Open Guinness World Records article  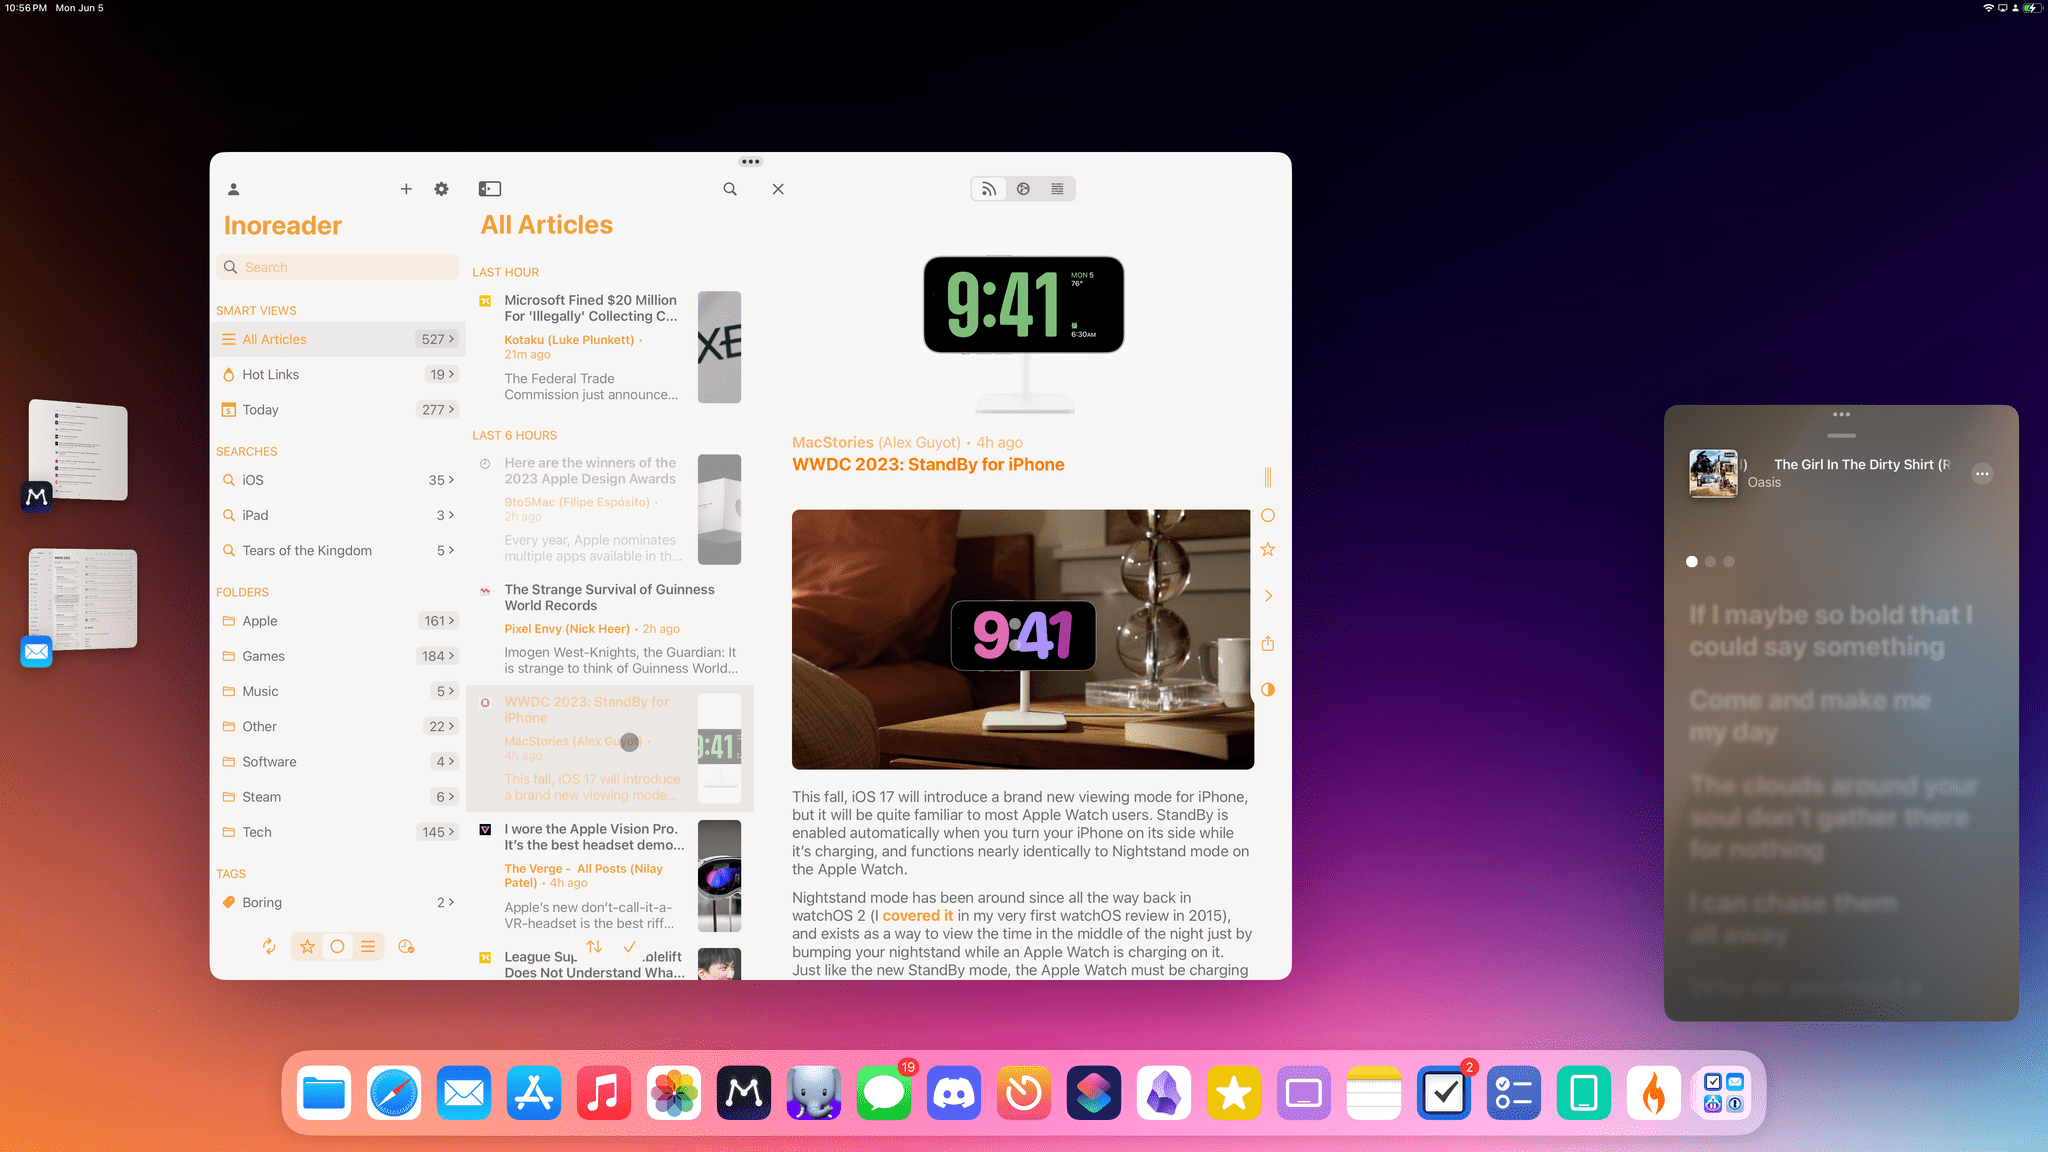pos(609,628)
